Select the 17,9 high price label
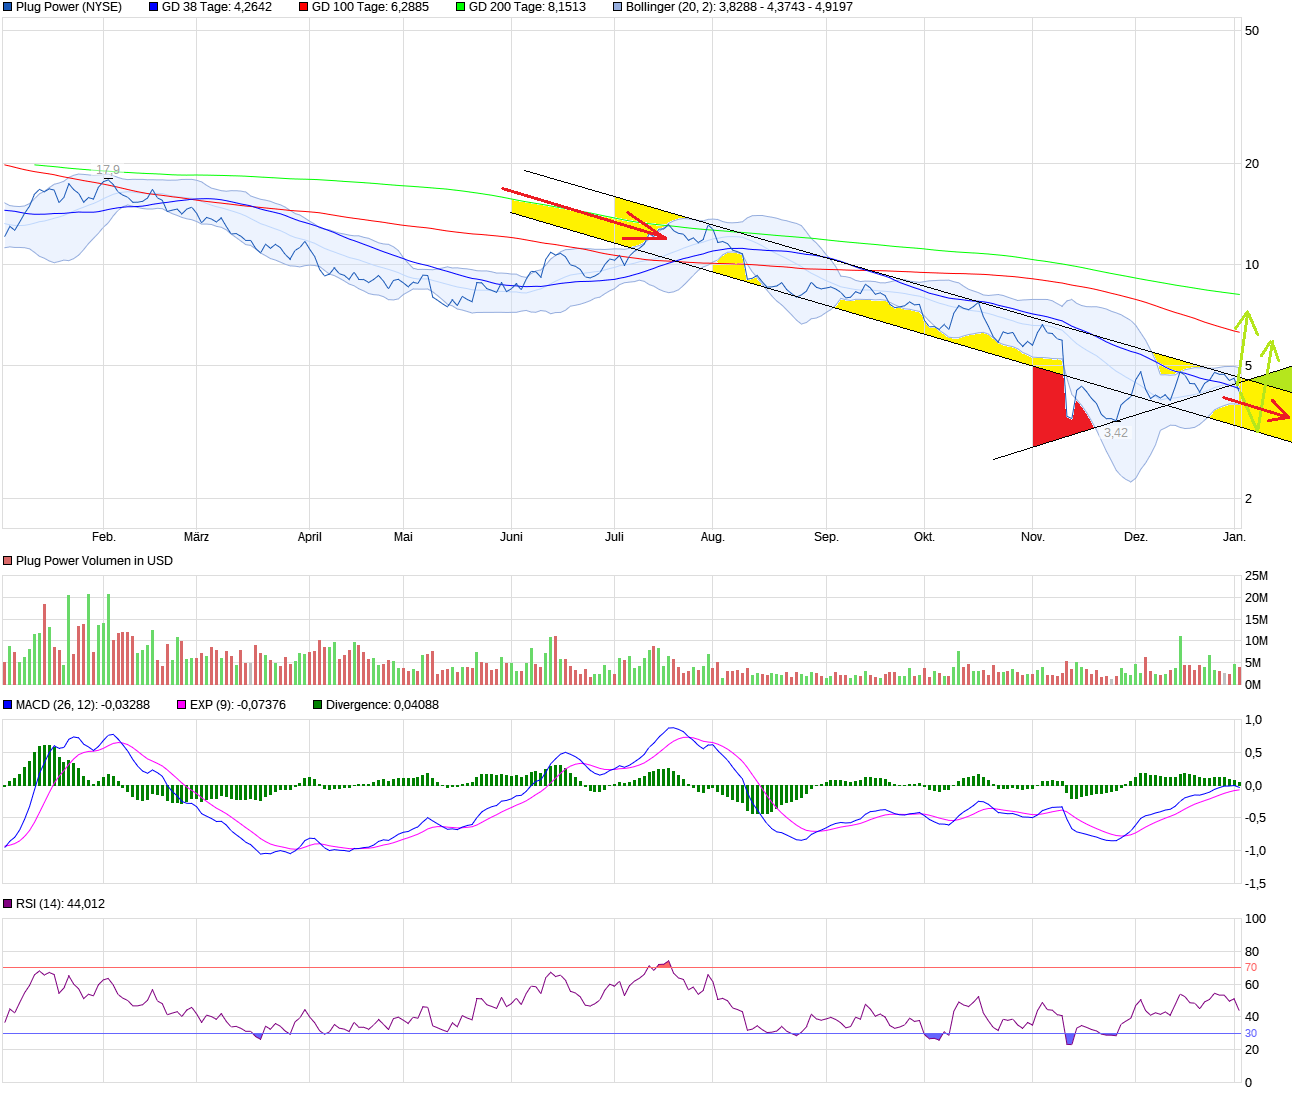 click(x=107, y=170)
